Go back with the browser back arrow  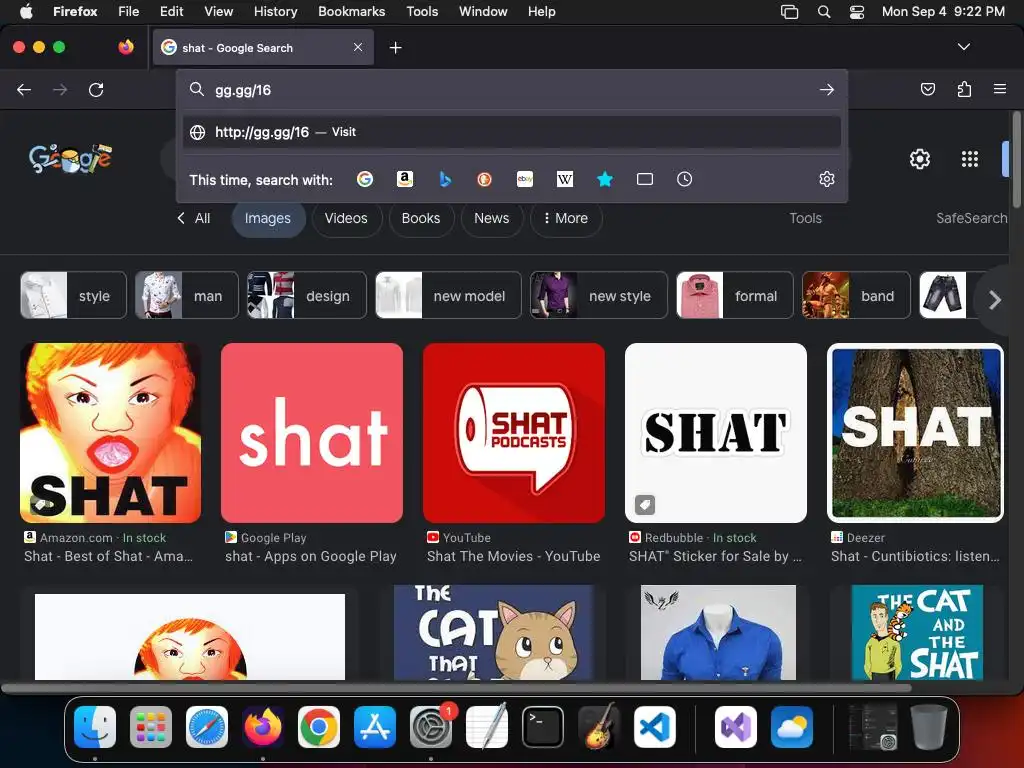(x=24, y=89)
